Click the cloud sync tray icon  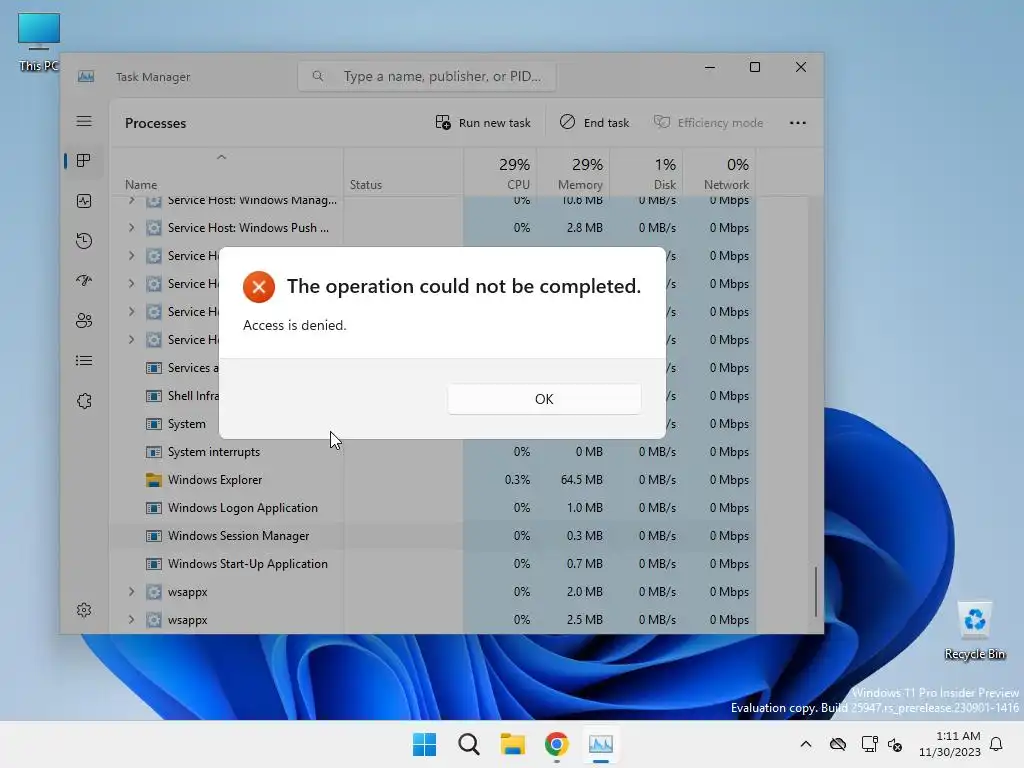838,744
